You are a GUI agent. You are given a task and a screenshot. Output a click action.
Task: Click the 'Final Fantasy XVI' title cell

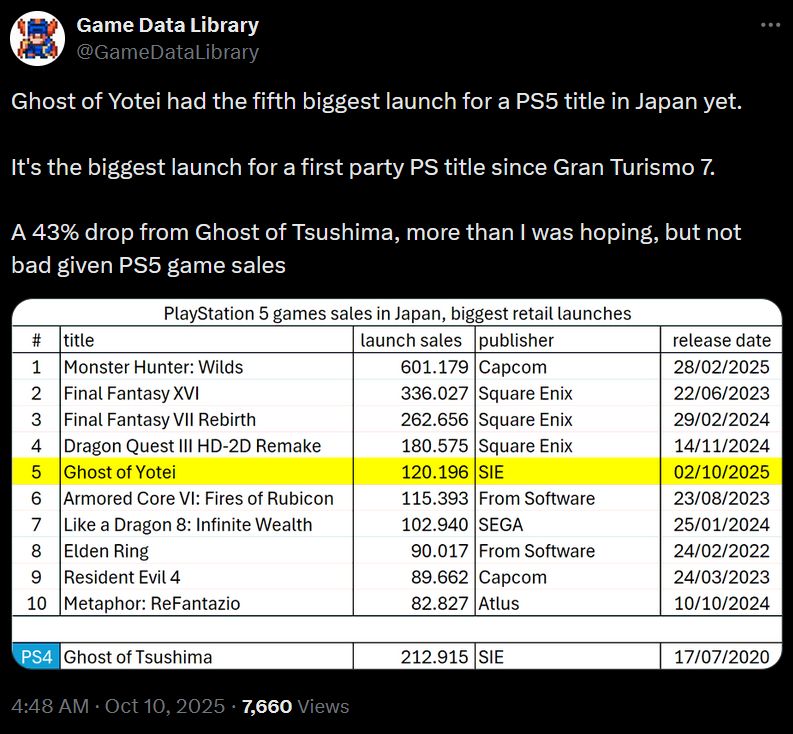tap(206, 393)
